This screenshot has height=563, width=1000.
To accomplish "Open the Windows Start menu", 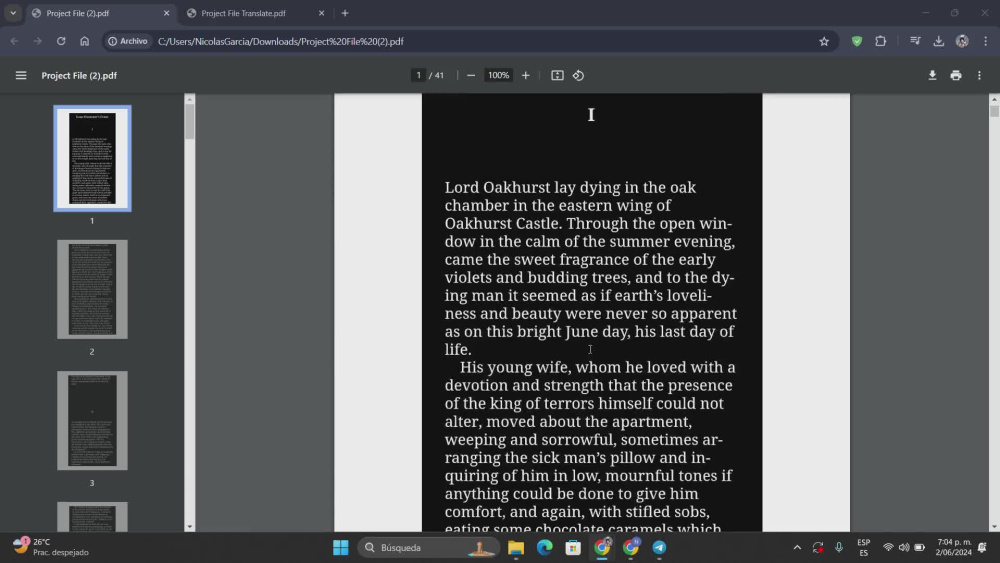I will pos(341,548).
